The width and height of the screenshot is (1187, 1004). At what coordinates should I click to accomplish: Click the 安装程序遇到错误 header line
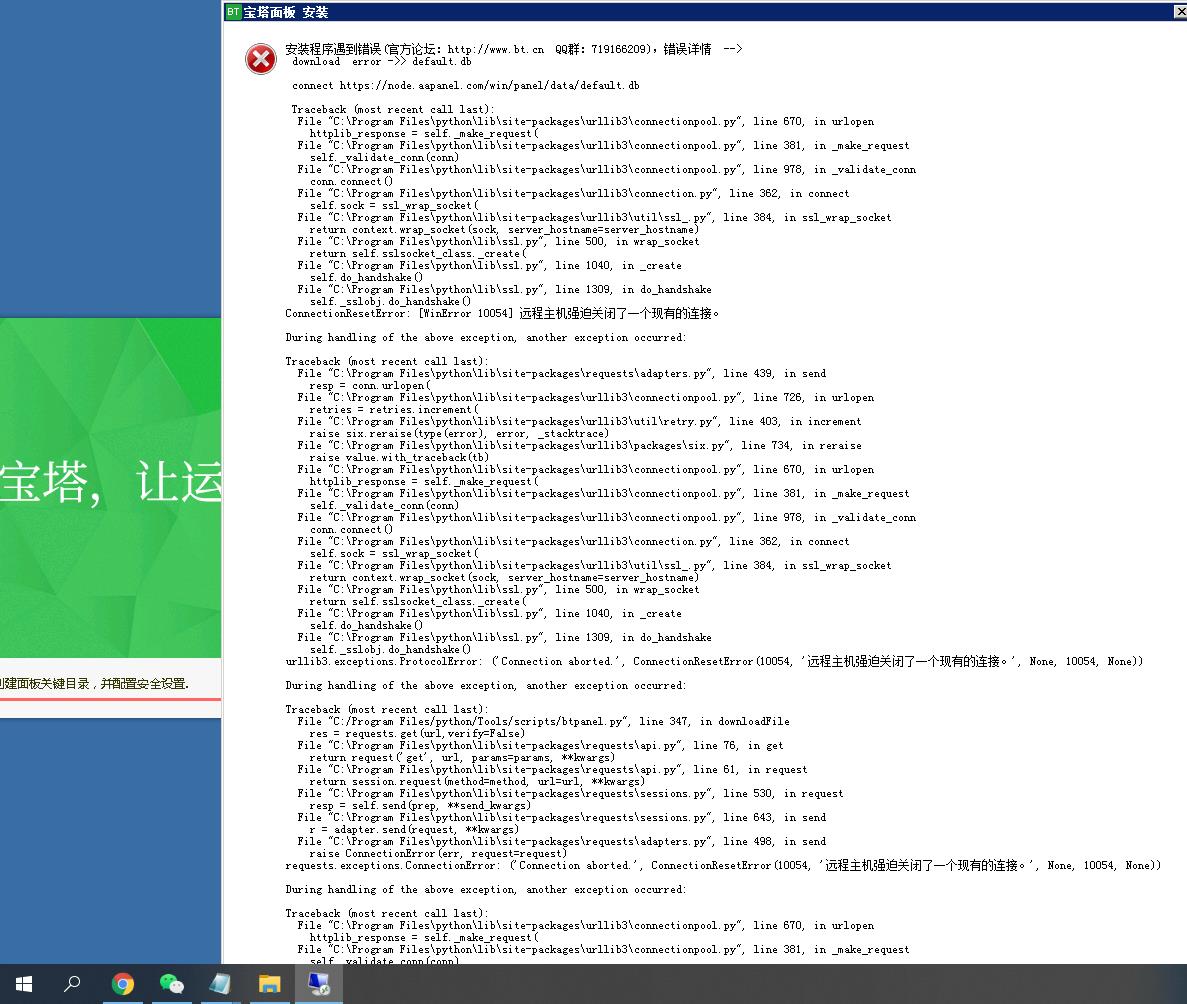pyautogui.click(x=513, y=49)
